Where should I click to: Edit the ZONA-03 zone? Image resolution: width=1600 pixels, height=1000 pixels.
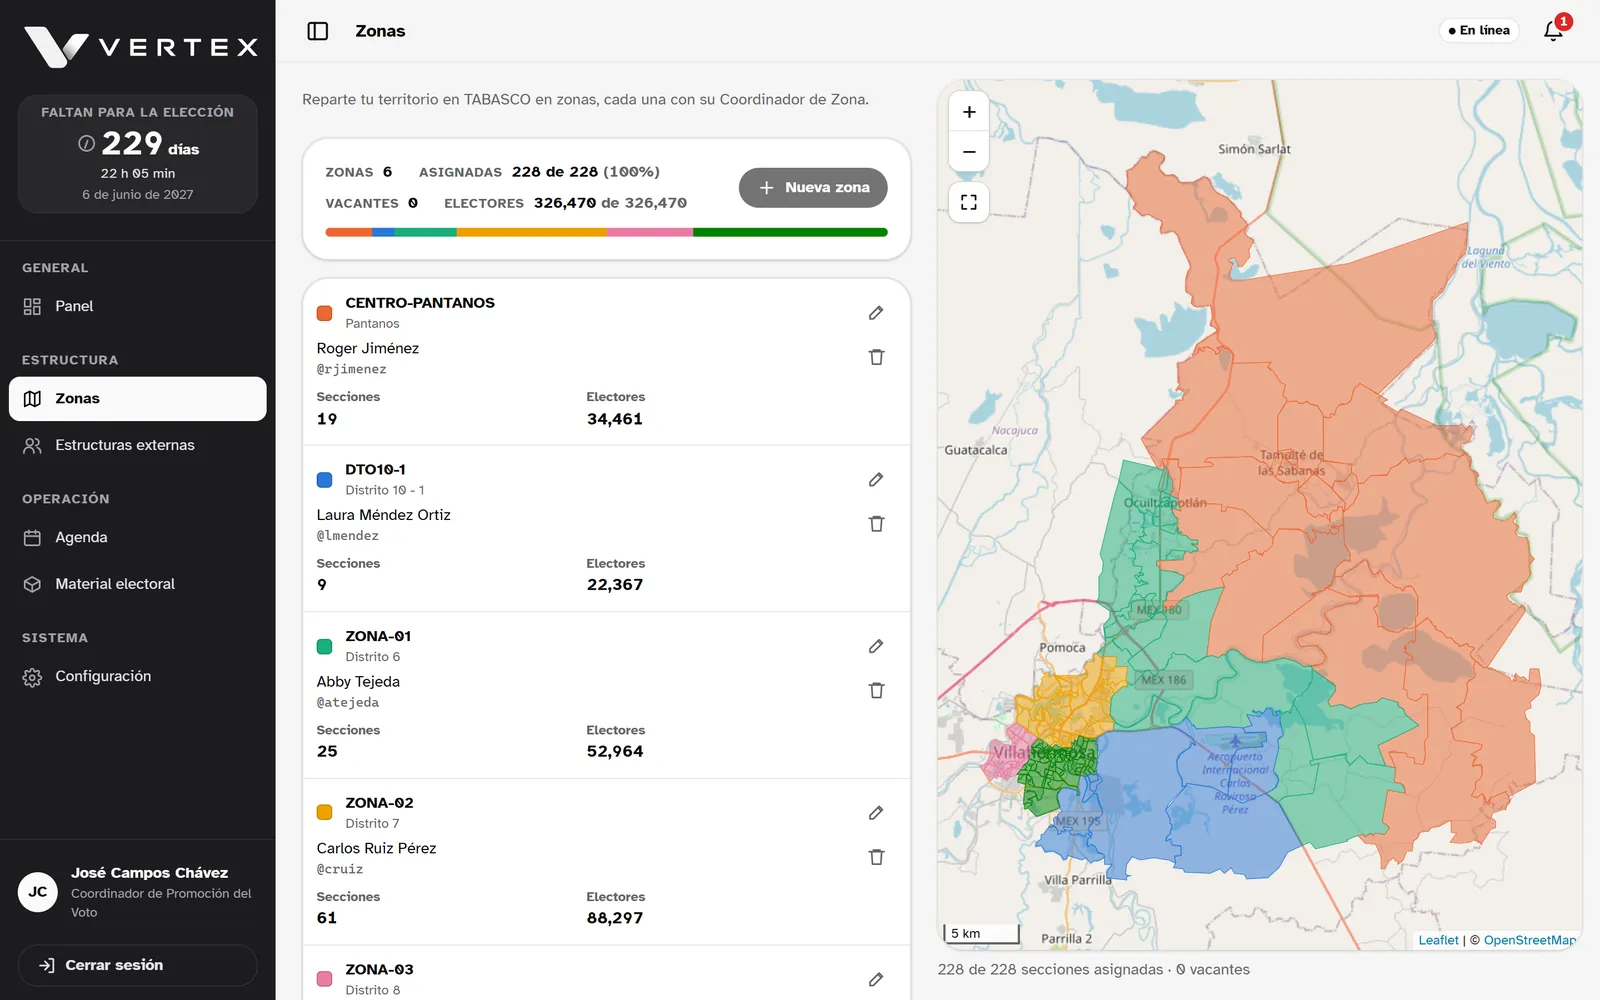click(876, 980)
